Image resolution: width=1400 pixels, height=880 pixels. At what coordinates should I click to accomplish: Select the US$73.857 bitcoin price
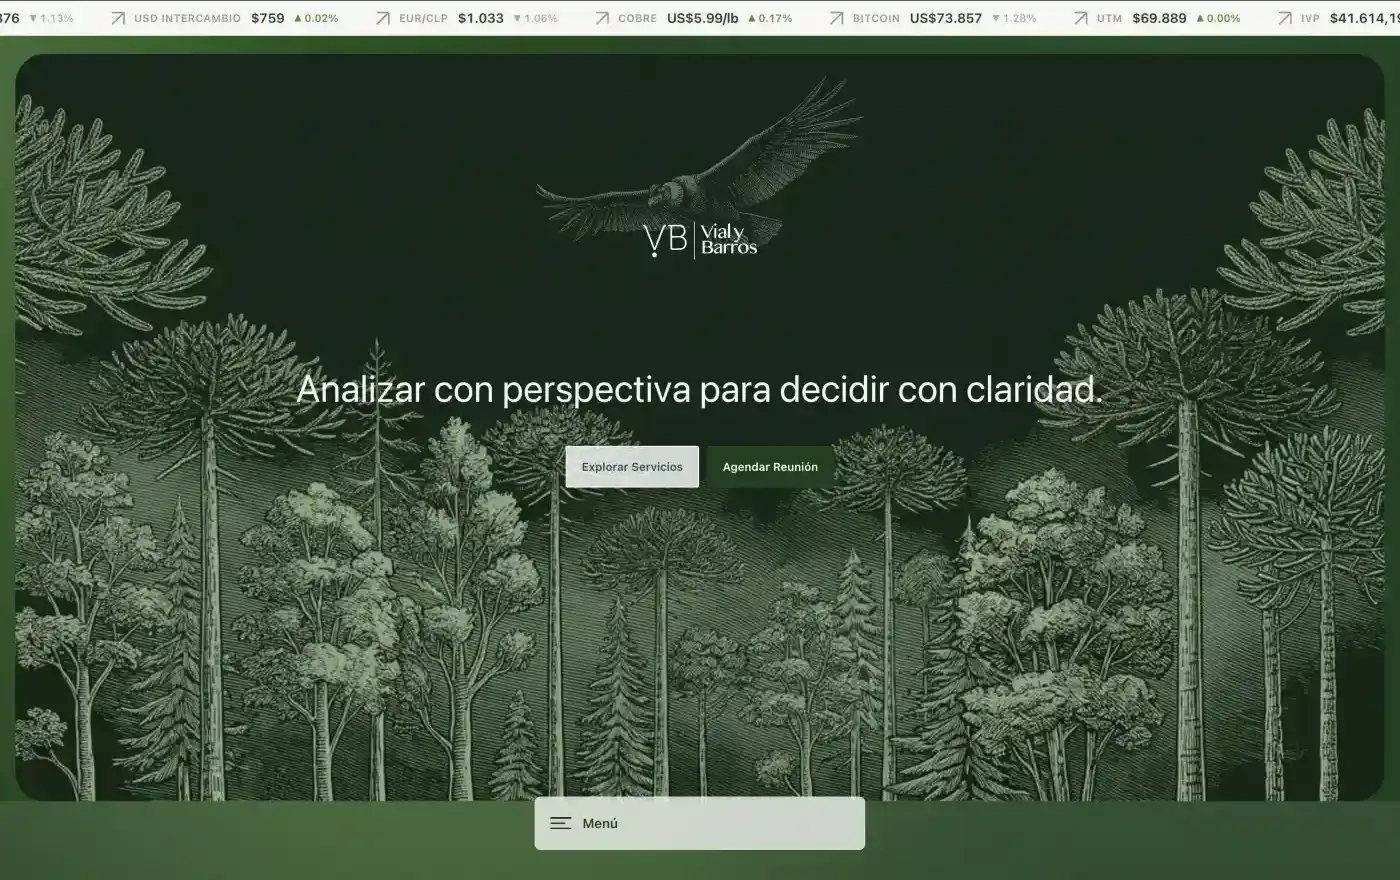click(946, 18)
